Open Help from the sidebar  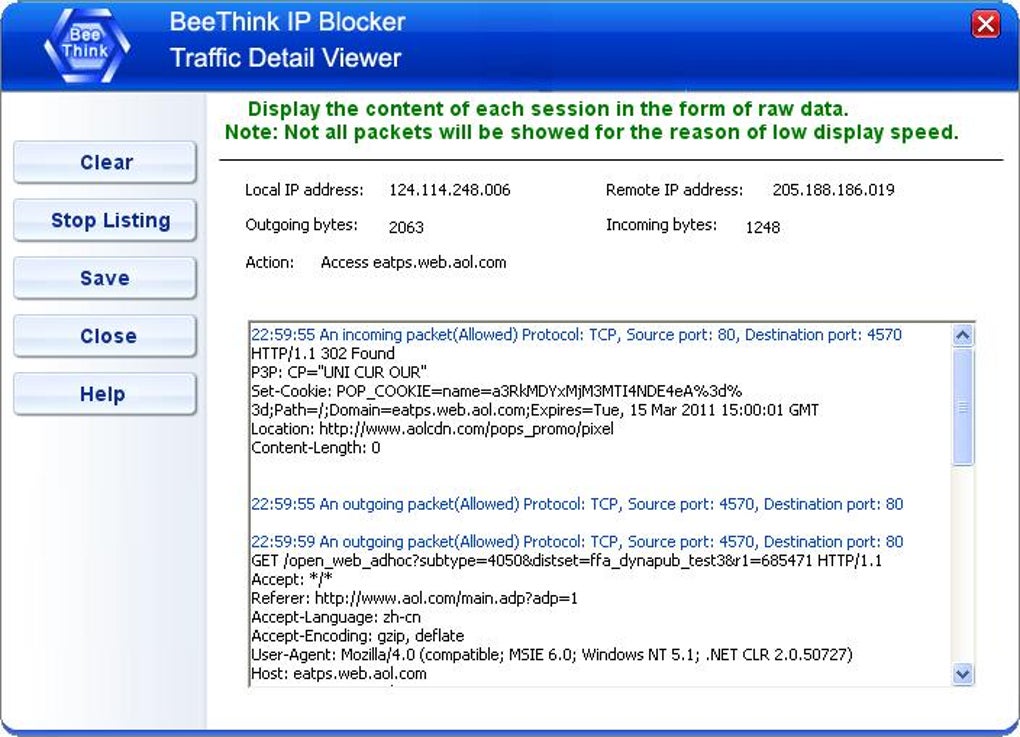(105, 394)
